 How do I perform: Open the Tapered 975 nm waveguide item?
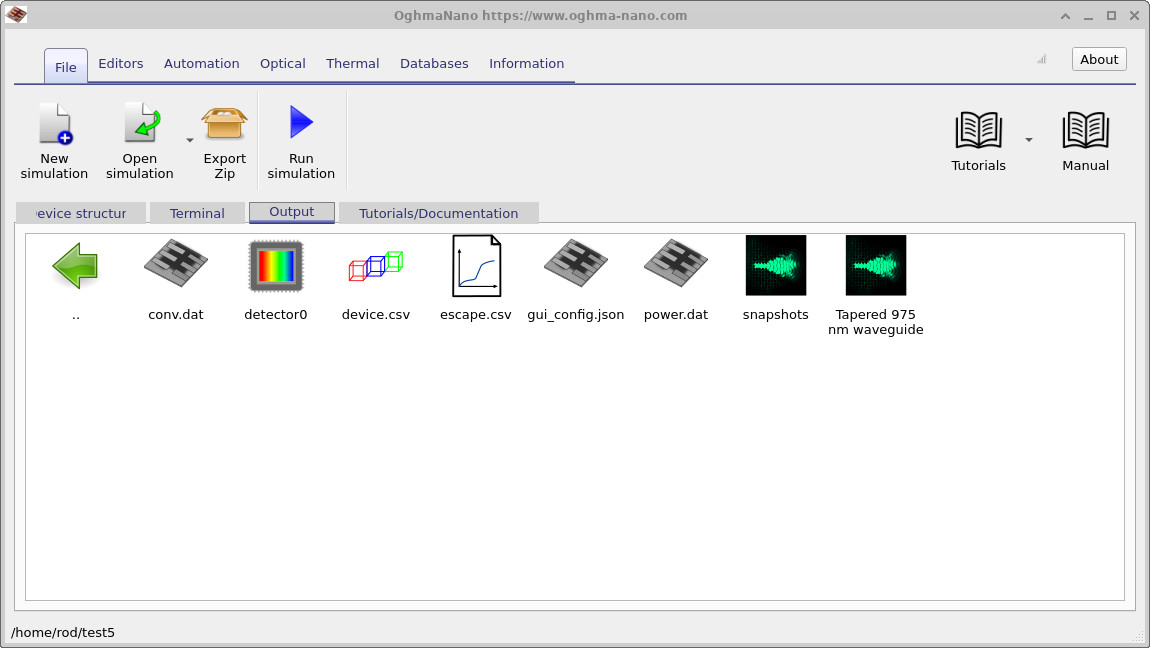click(x=875, y=265)
